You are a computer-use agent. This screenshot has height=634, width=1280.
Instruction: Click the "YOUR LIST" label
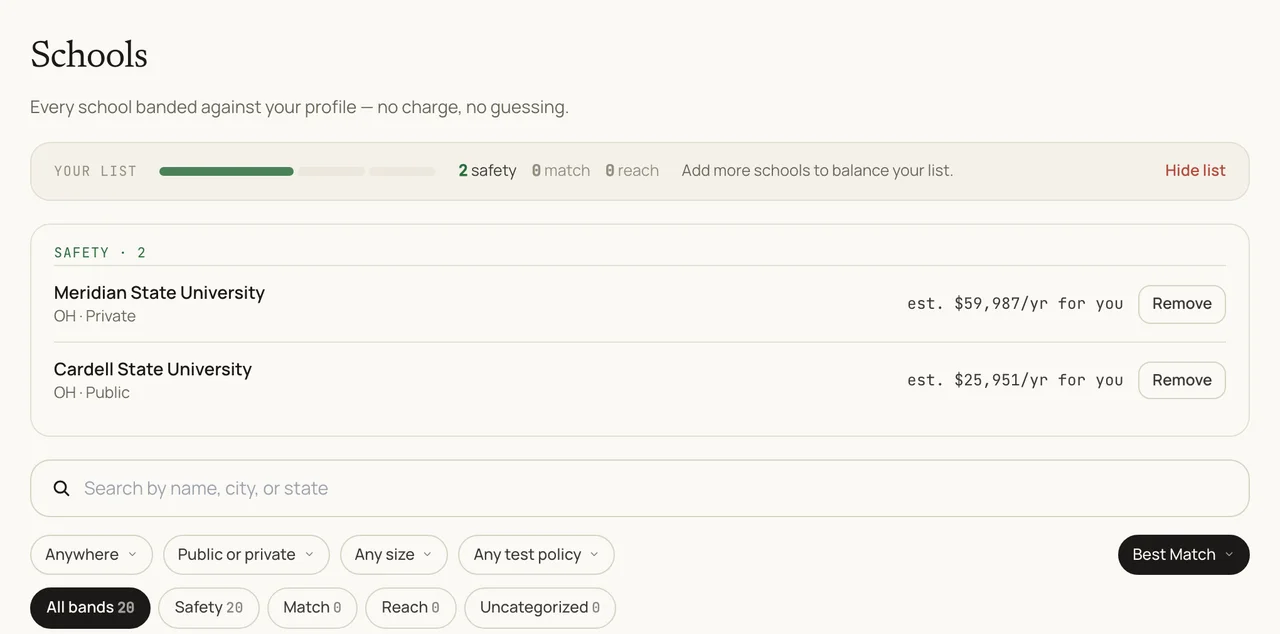(95, 171)
